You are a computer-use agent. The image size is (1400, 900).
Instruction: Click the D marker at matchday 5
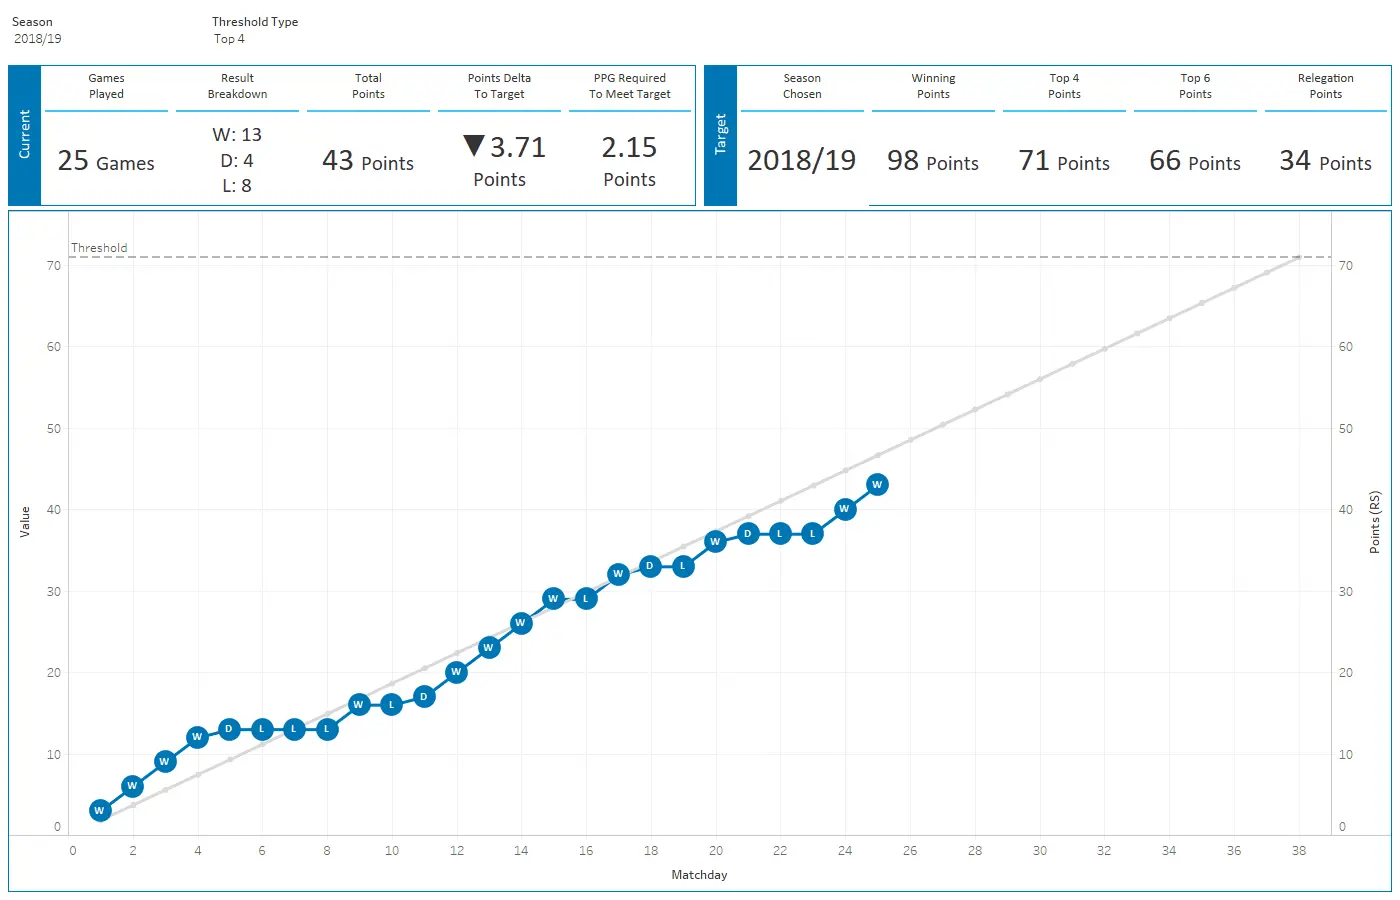(229, 729)
